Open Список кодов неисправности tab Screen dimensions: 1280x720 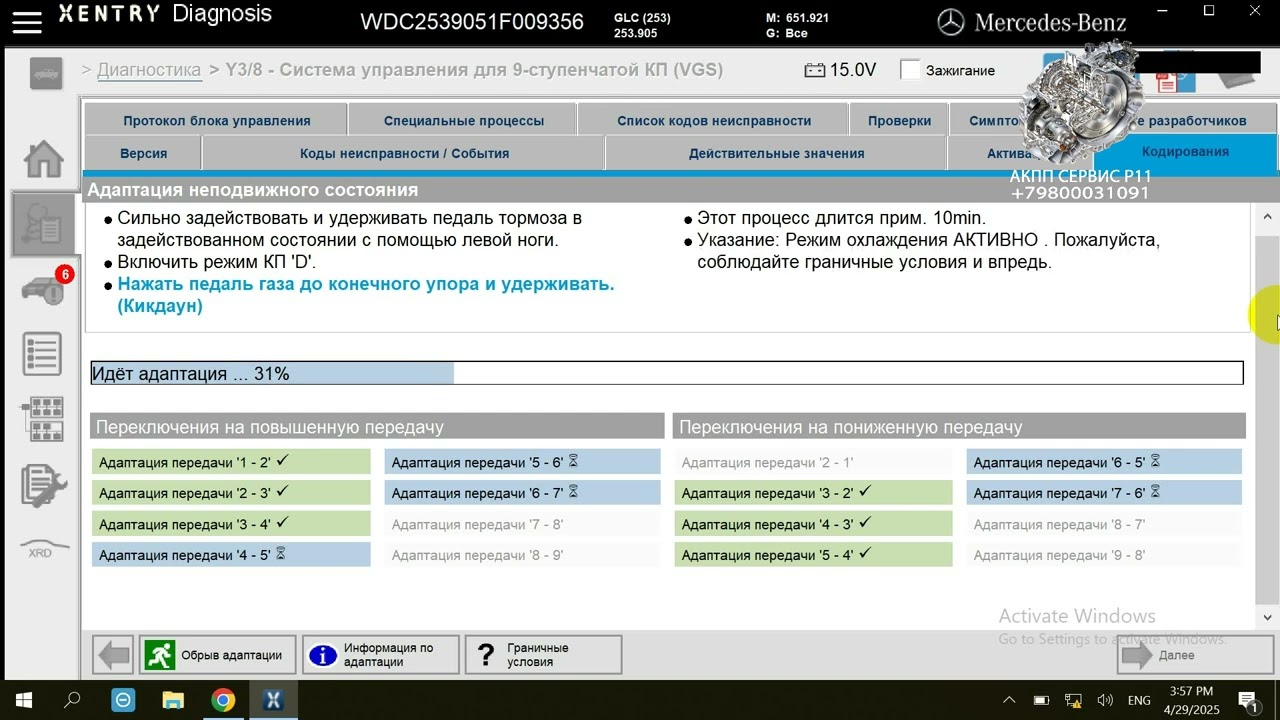tap(714, 120)
